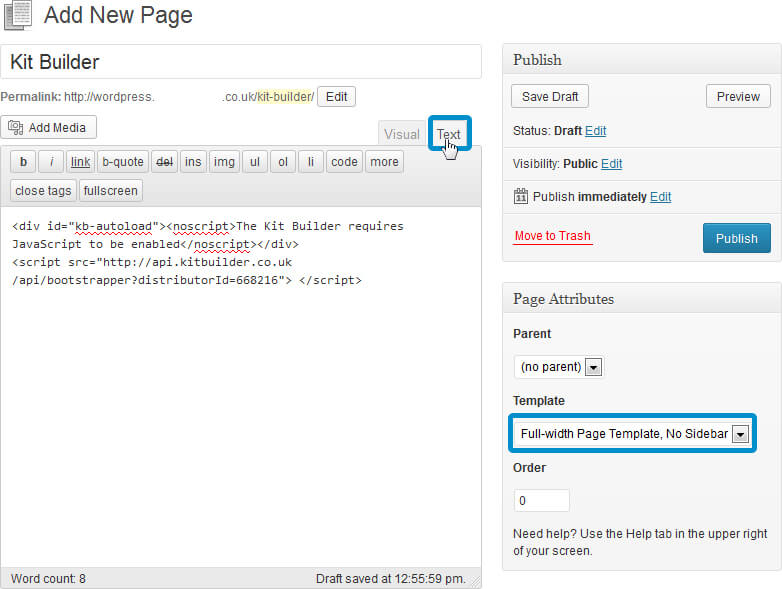
Task: Click the ol ordered list button
Action: (283, 162)
